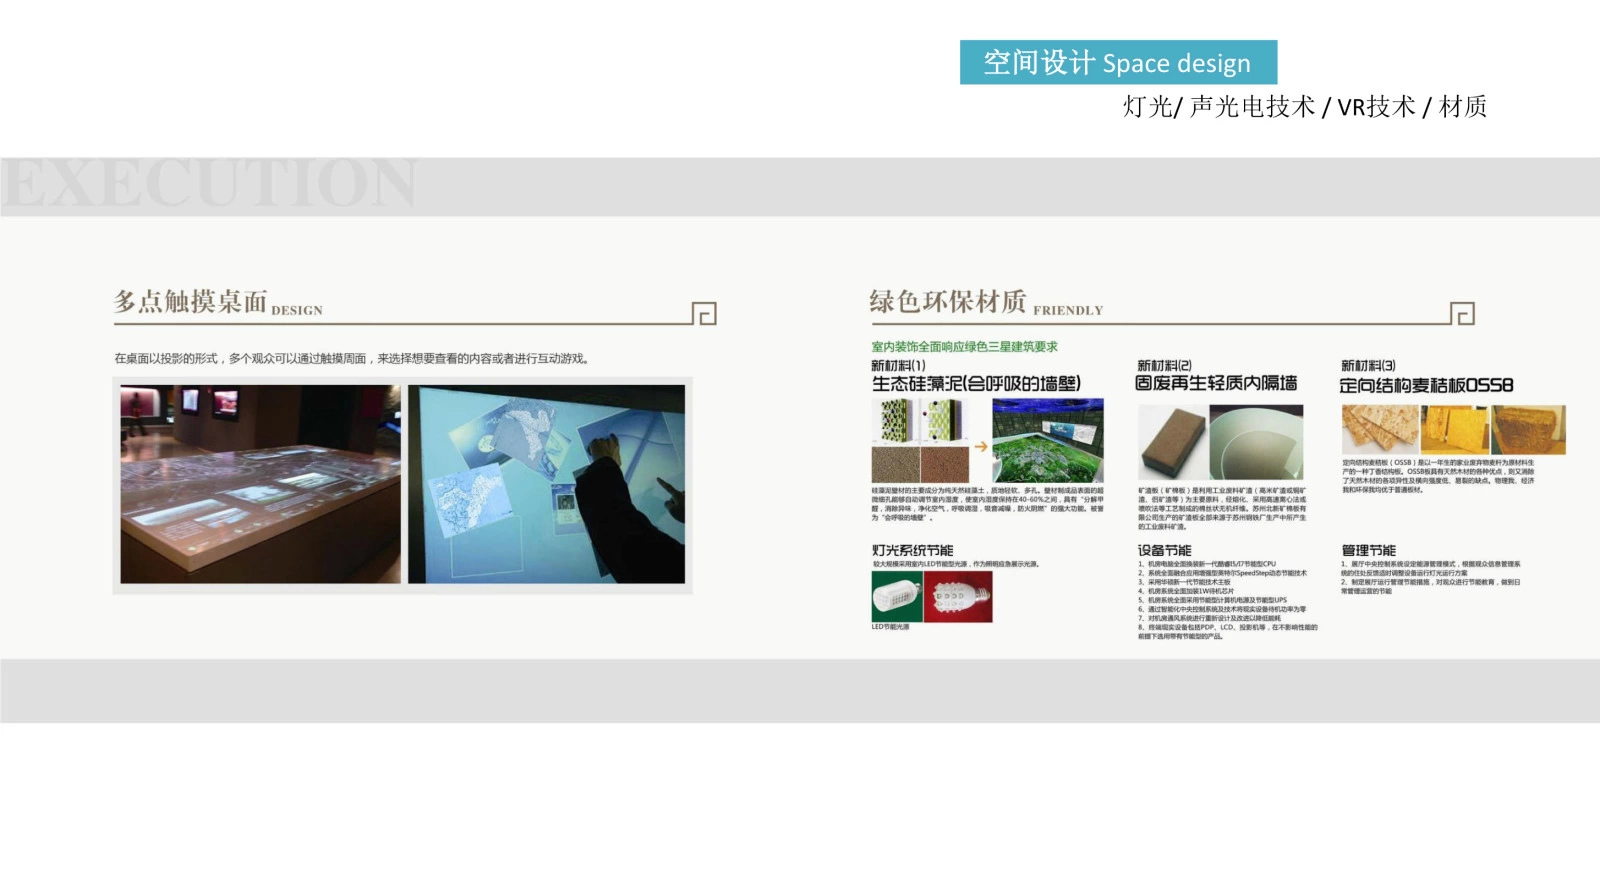Click the 定向结构麦秸板OSSB heading
This screenshot has height=880, width=1600.
tap(1426, 385)
